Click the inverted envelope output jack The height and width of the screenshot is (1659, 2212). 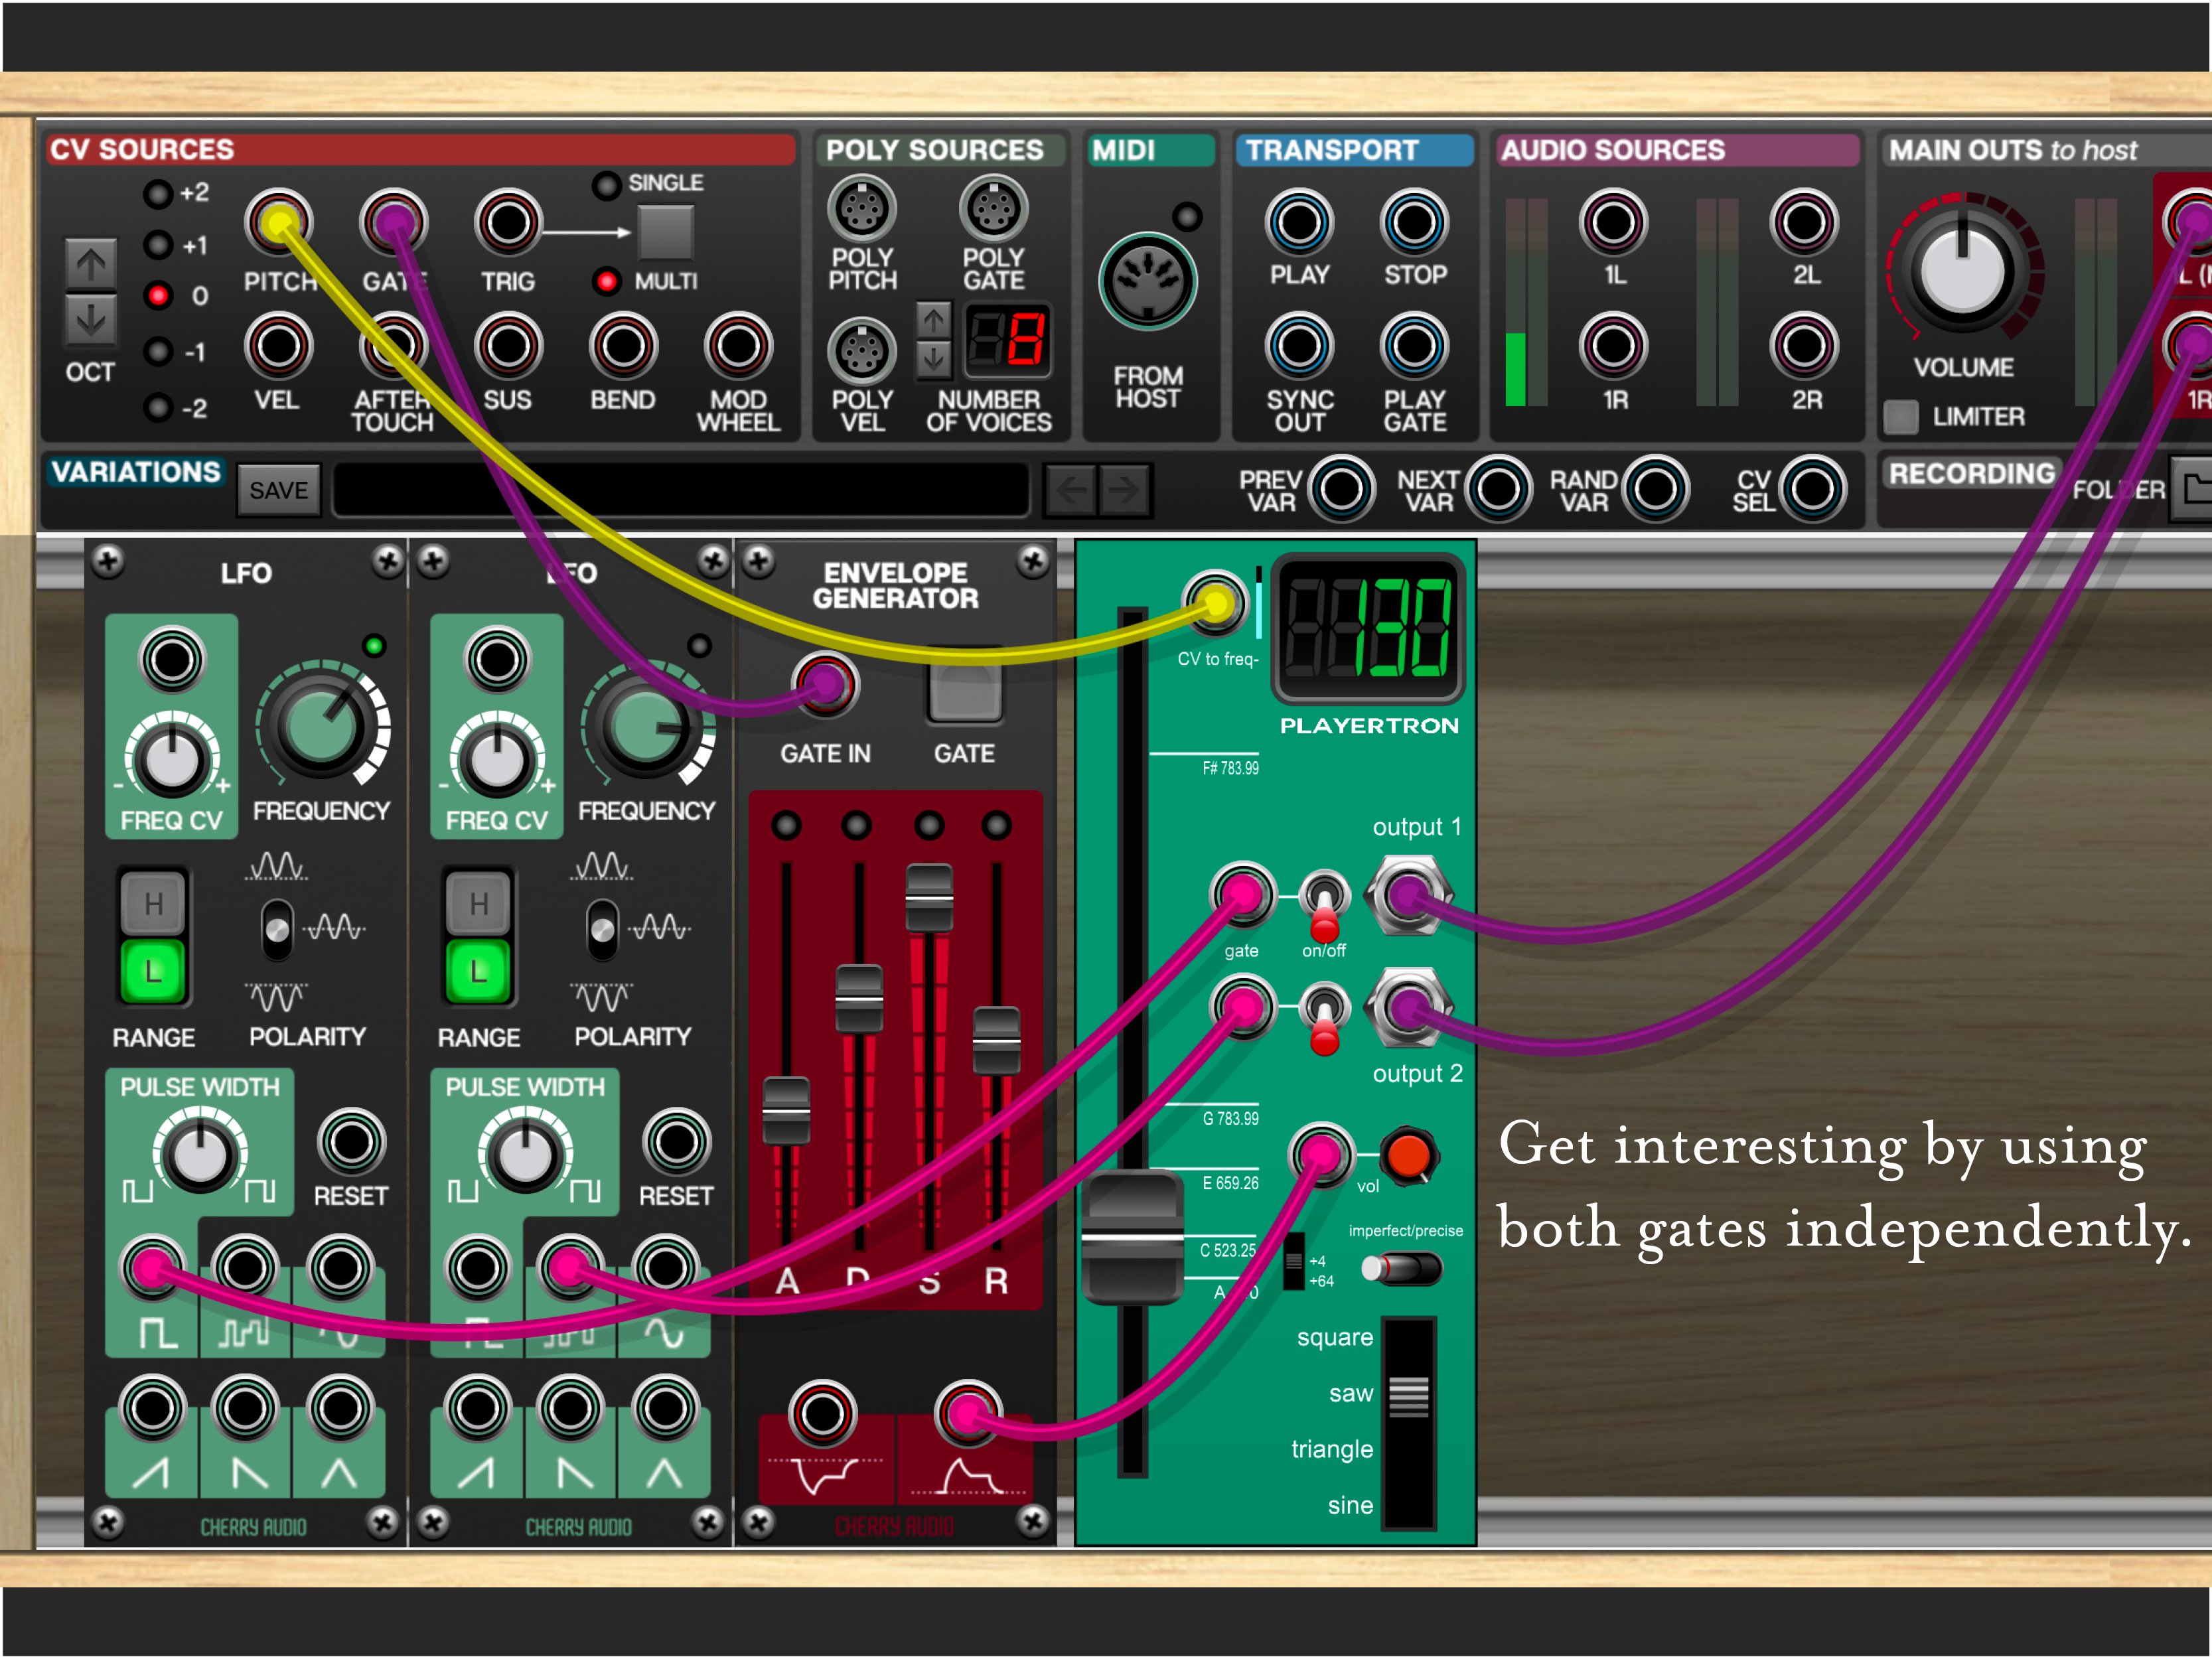[822, 1413]
